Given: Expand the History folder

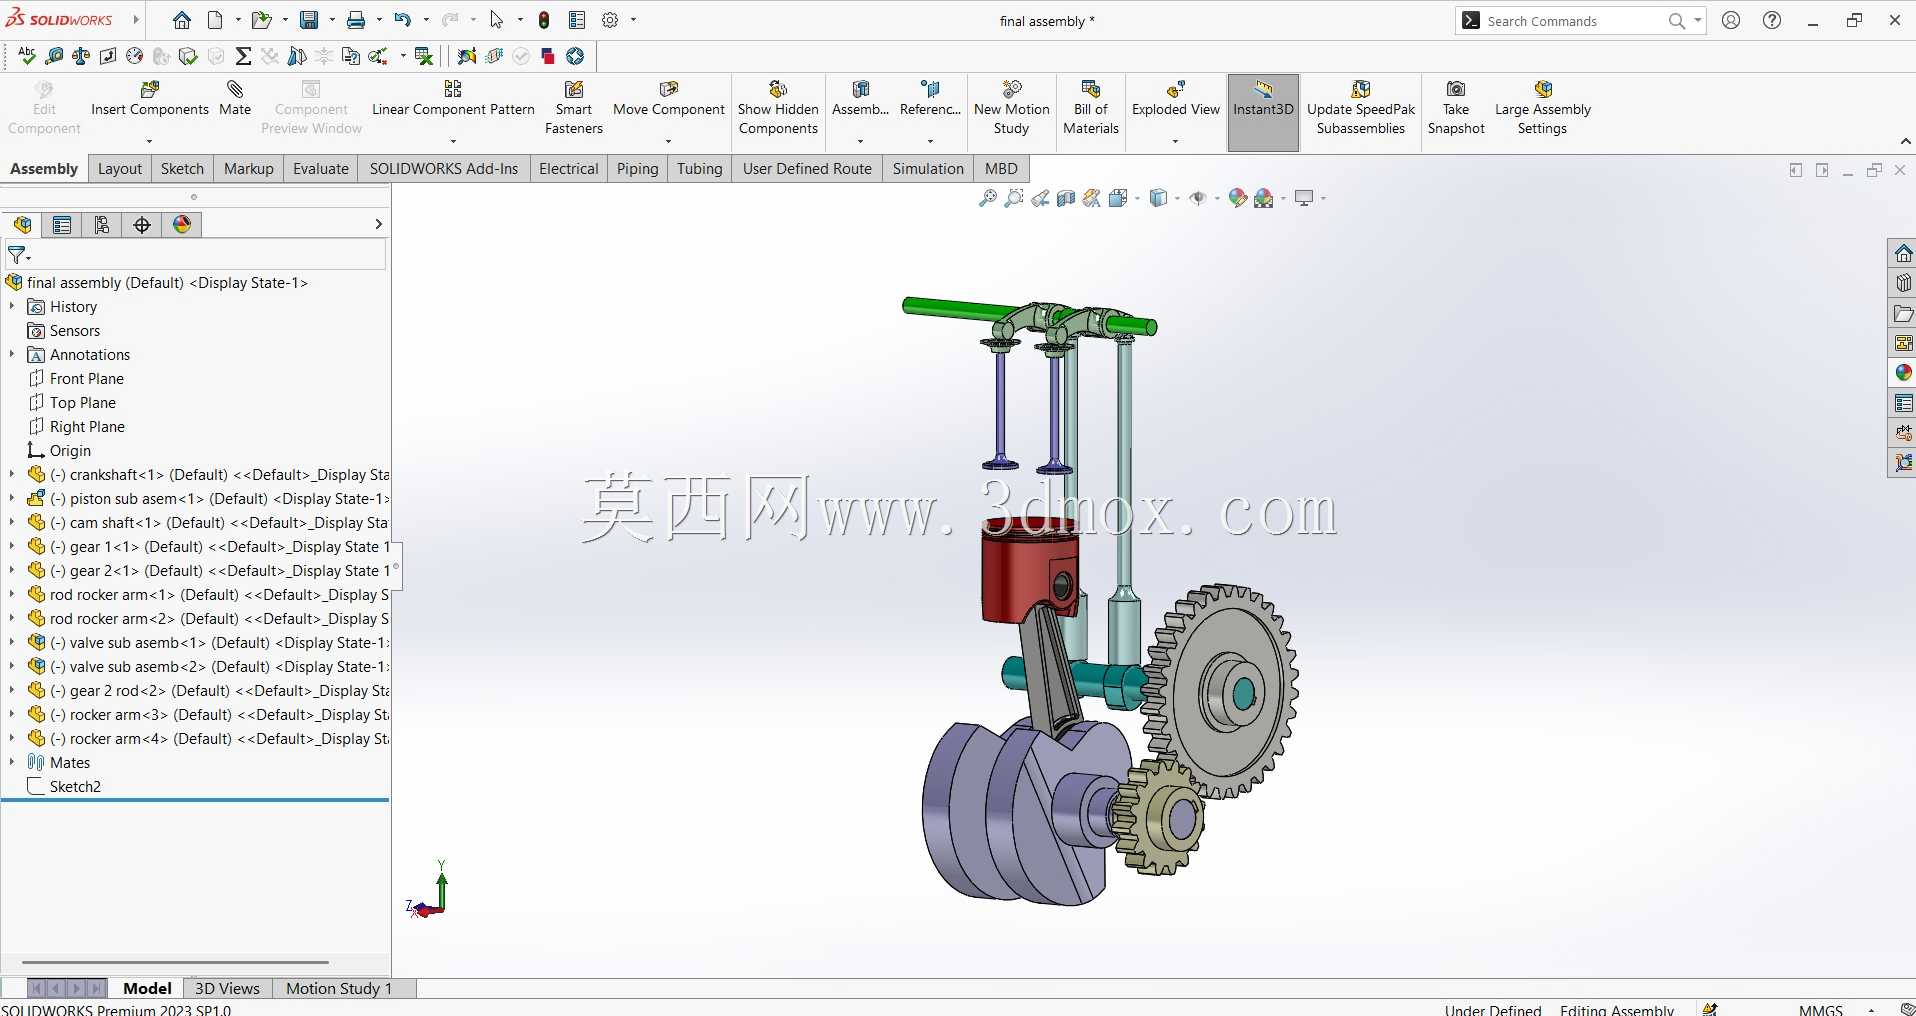Looking at the screenshot, I should click(12, 306).
